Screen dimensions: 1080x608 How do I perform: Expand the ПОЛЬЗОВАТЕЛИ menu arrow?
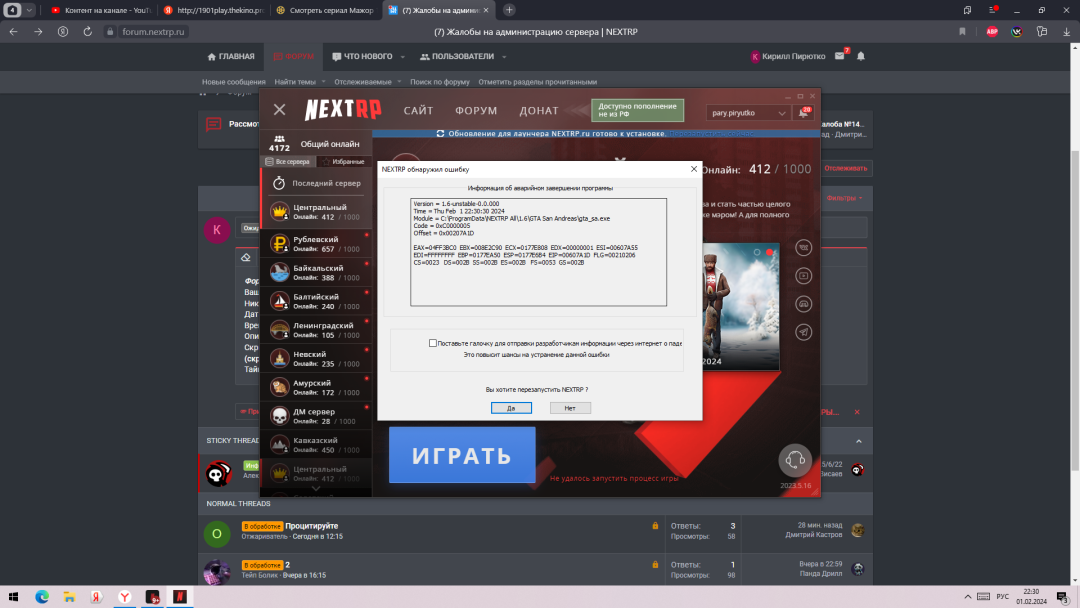point(504,57)
